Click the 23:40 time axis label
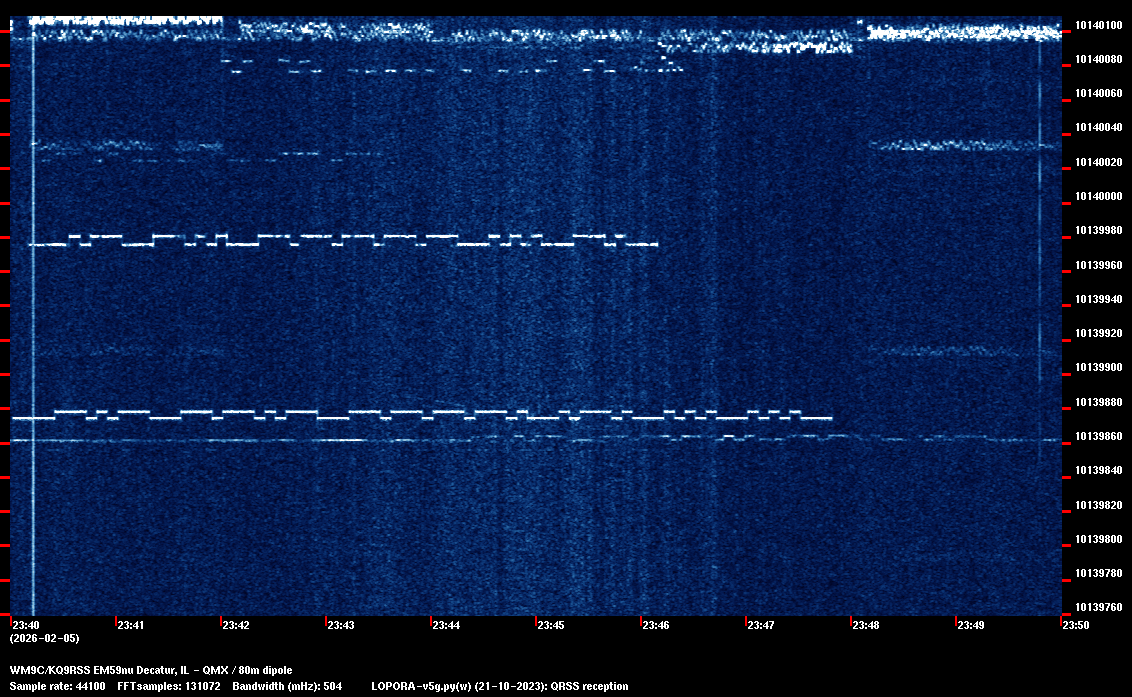The image size is (1132, 697). pos(26,625)
